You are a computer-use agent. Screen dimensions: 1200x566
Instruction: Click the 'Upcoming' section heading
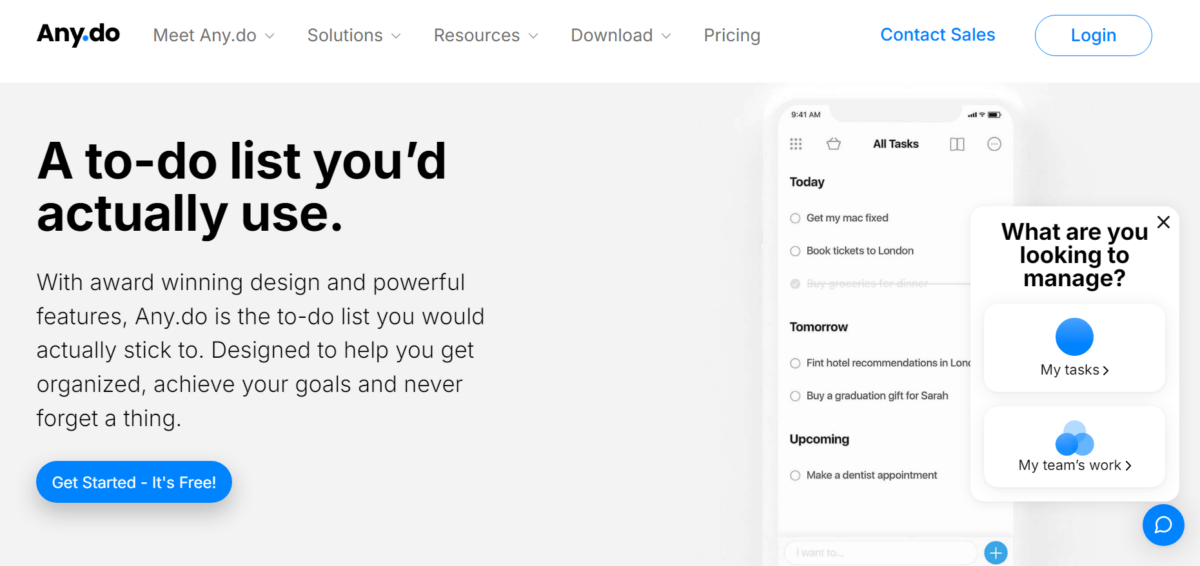(819, 439)
